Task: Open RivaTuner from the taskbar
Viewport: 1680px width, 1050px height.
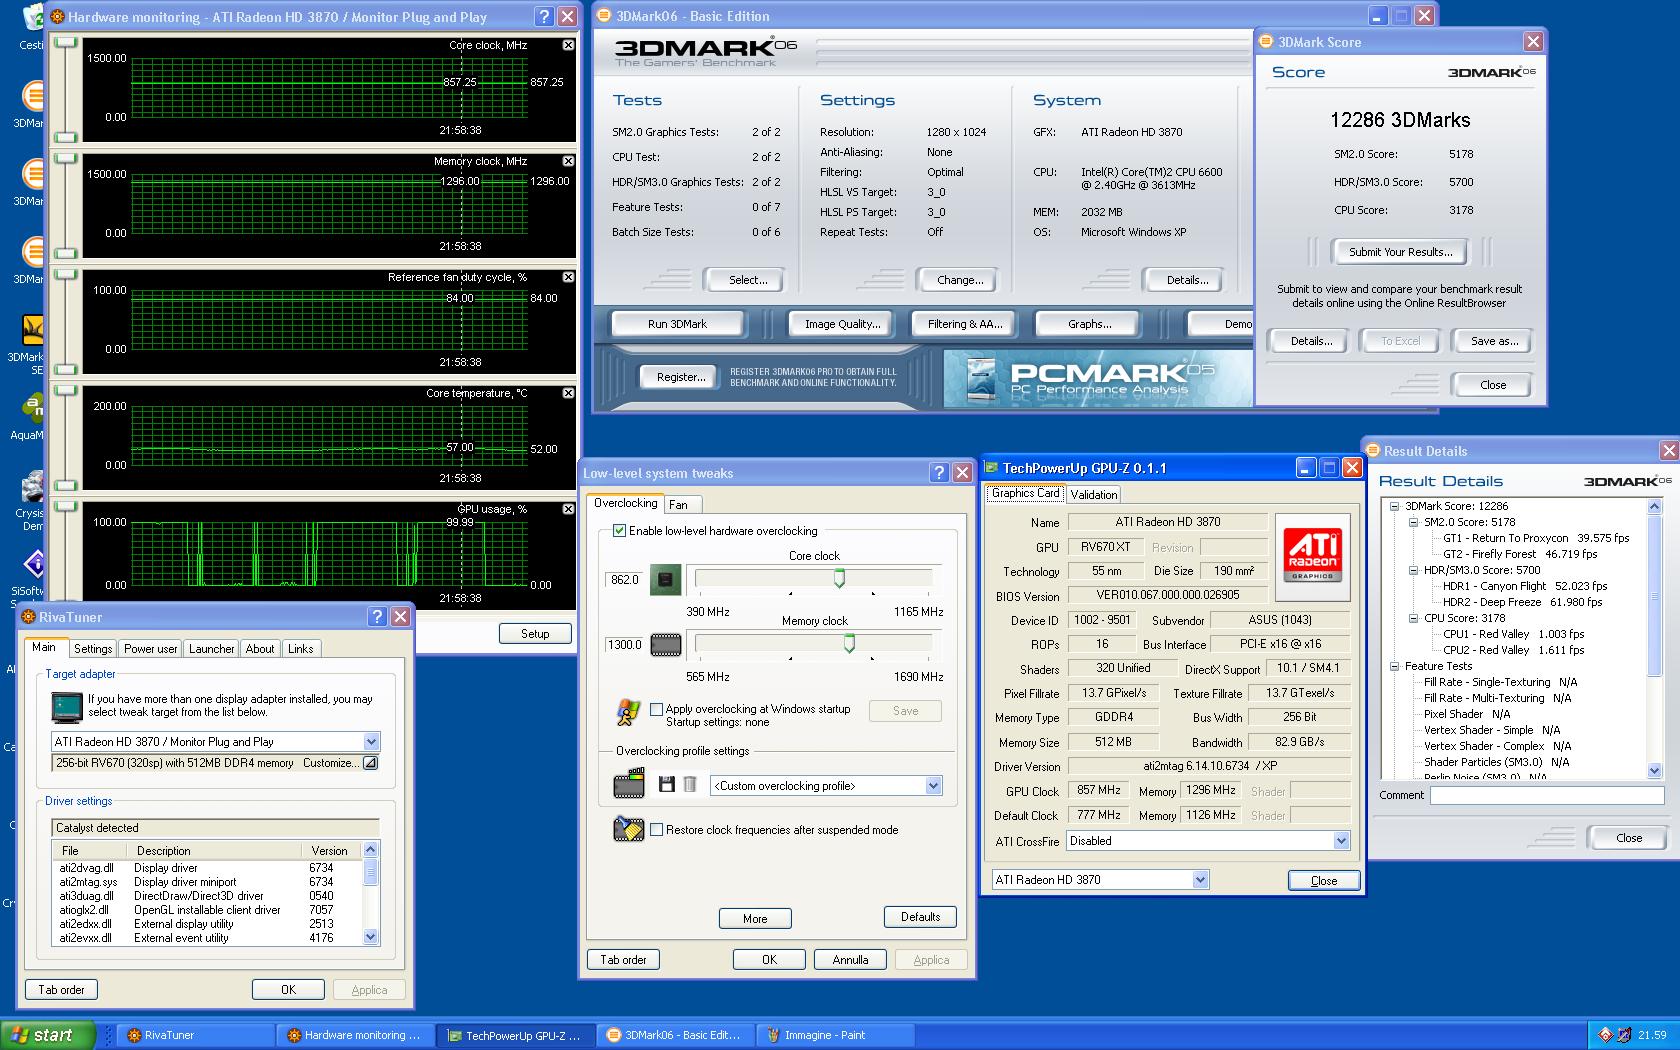Action: point(195,1035)
